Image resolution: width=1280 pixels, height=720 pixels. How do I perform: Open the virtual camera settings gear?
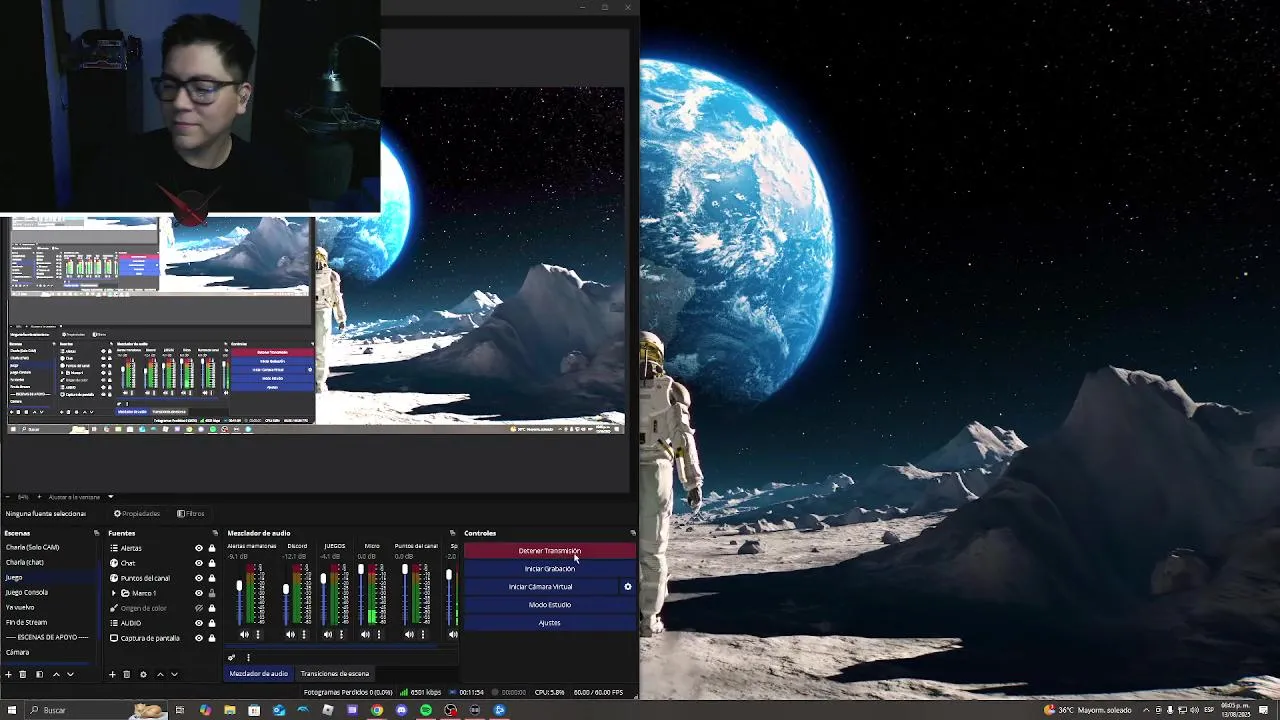click(628, 587)
